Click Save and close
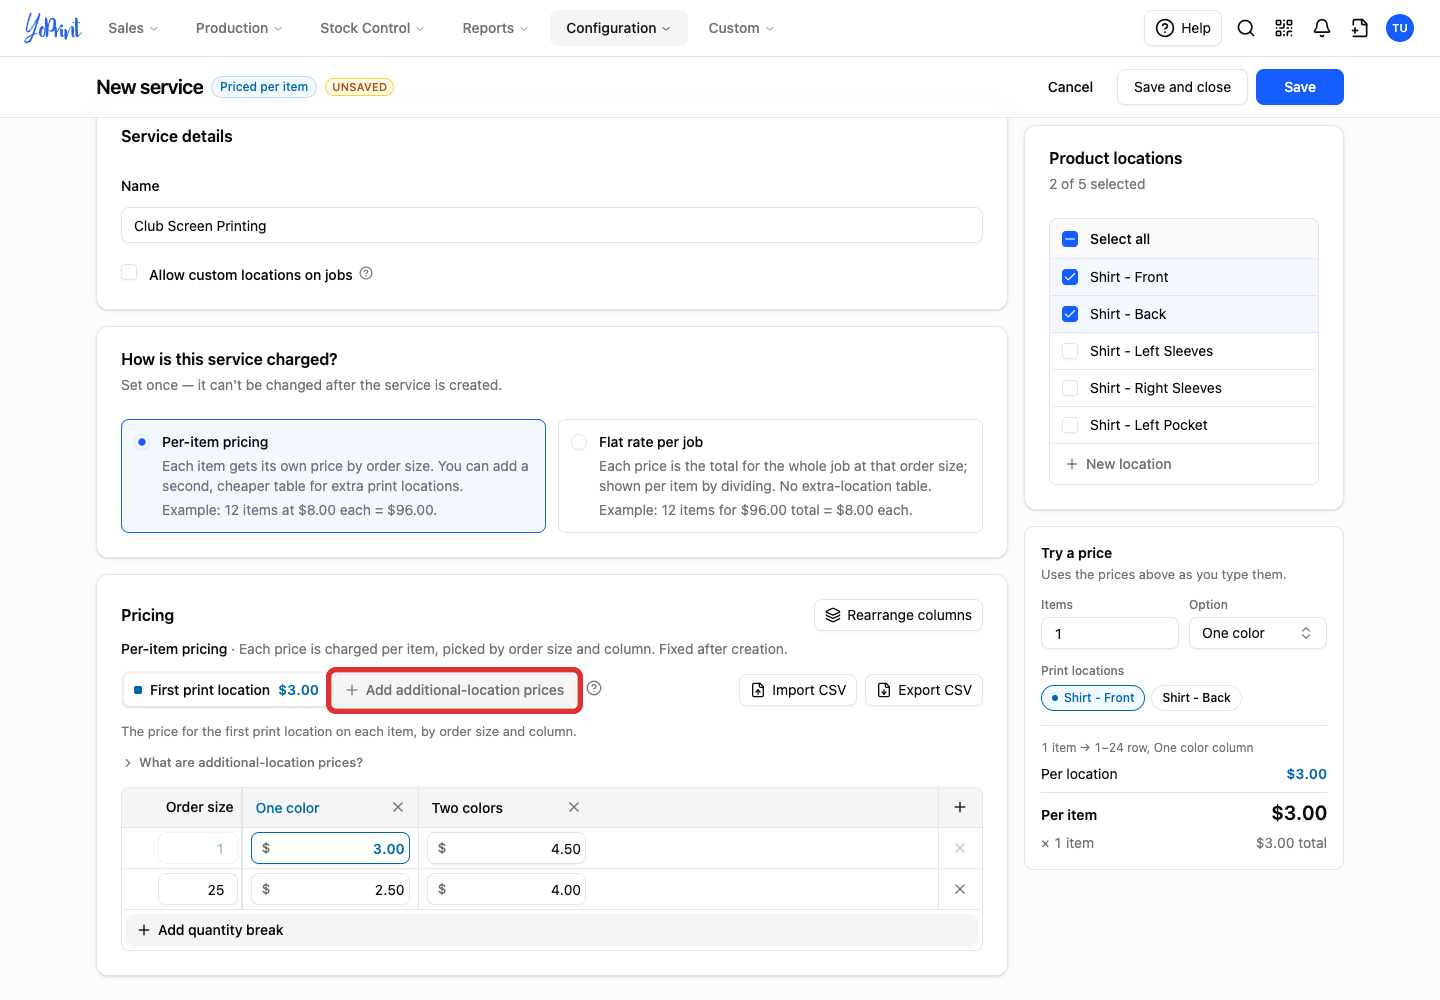Screen dimensions: 1440x1000 [1182, 87]
